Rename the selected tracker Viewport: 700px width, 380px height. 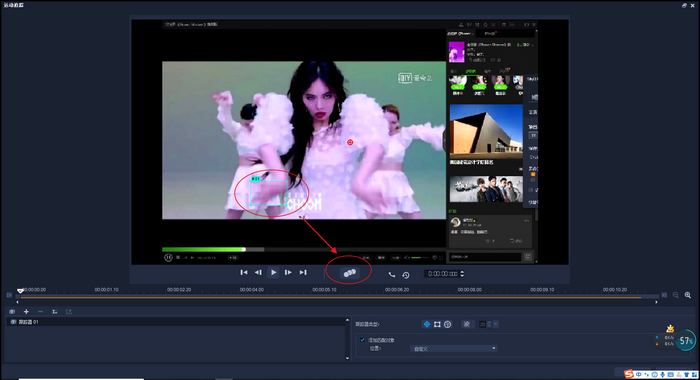54,312
